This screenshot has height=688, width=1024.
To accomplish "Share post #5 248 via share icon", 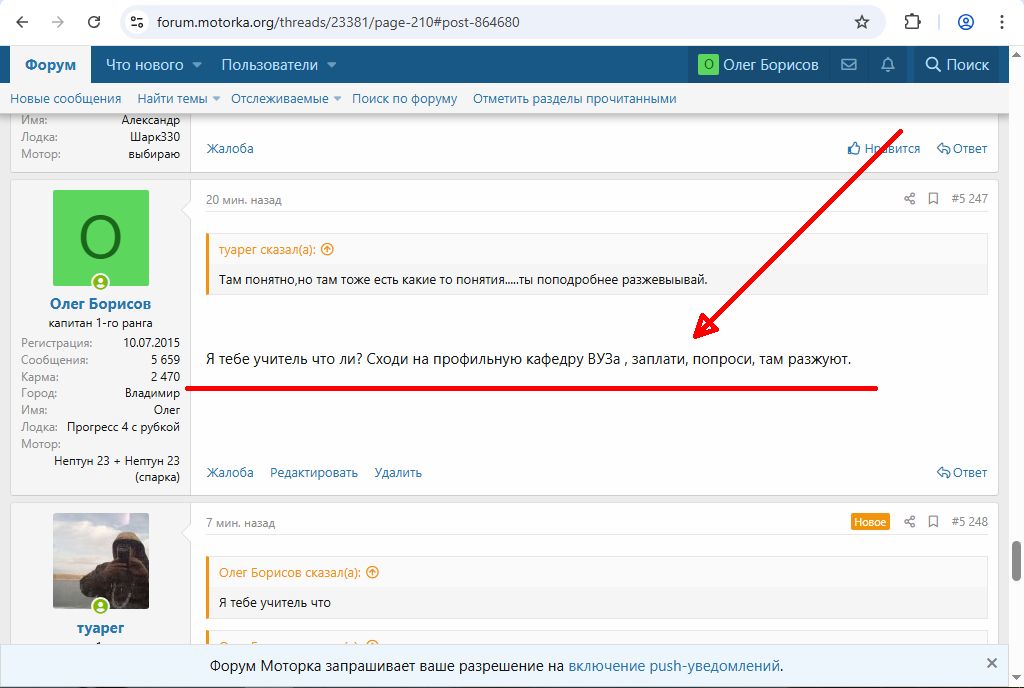I will pos(909,522).
